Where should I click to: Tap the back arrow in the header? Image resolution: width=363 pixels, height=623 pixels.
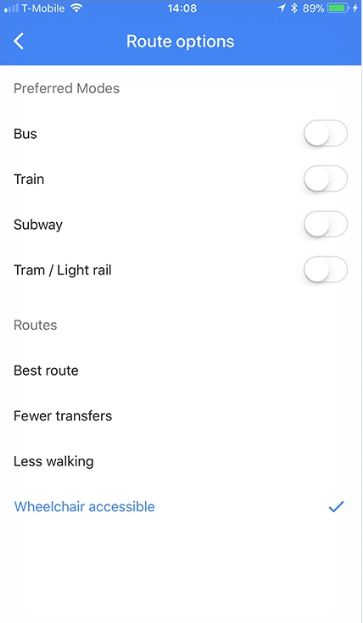click(x=18, y=41)
